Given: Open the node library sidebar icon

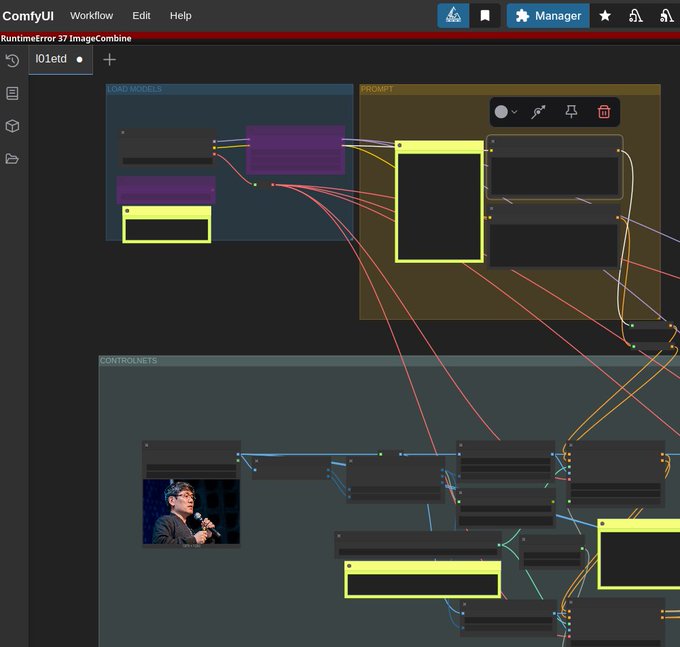Looking at the screenshot, I should 12,93.
